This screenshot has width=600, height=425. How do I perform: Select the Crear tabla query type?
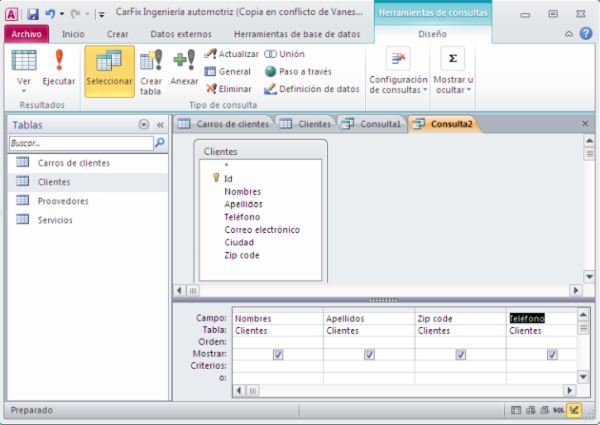[x=151, y=68]
